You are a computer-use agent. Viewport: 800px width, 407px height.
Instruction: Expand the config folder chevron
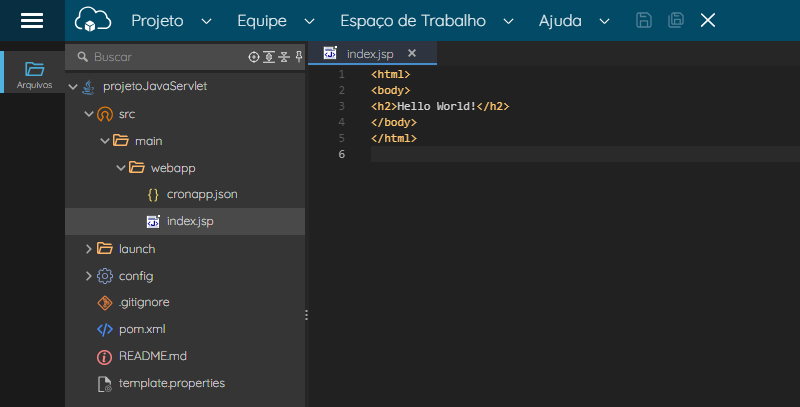click(x=89, y=276)
